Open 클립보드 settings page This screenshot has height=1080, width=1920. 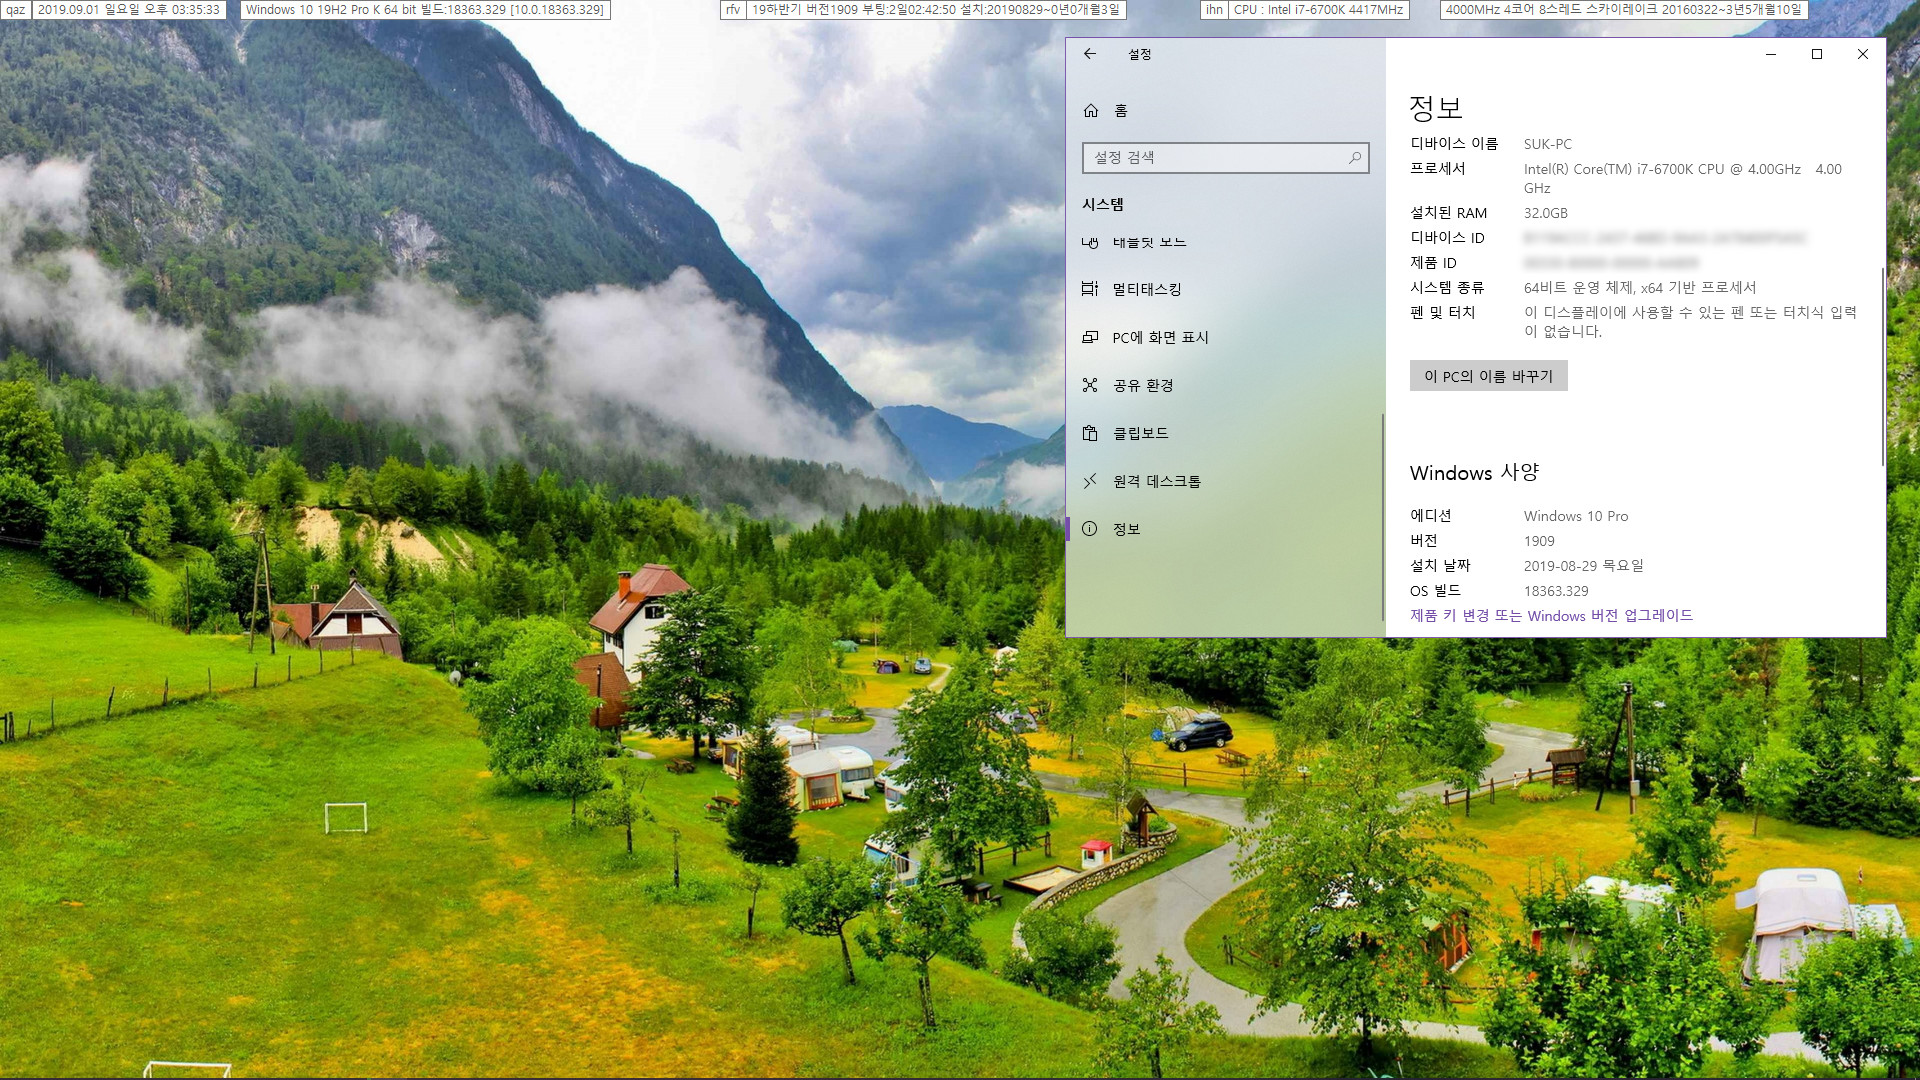tap(1224, 433)
